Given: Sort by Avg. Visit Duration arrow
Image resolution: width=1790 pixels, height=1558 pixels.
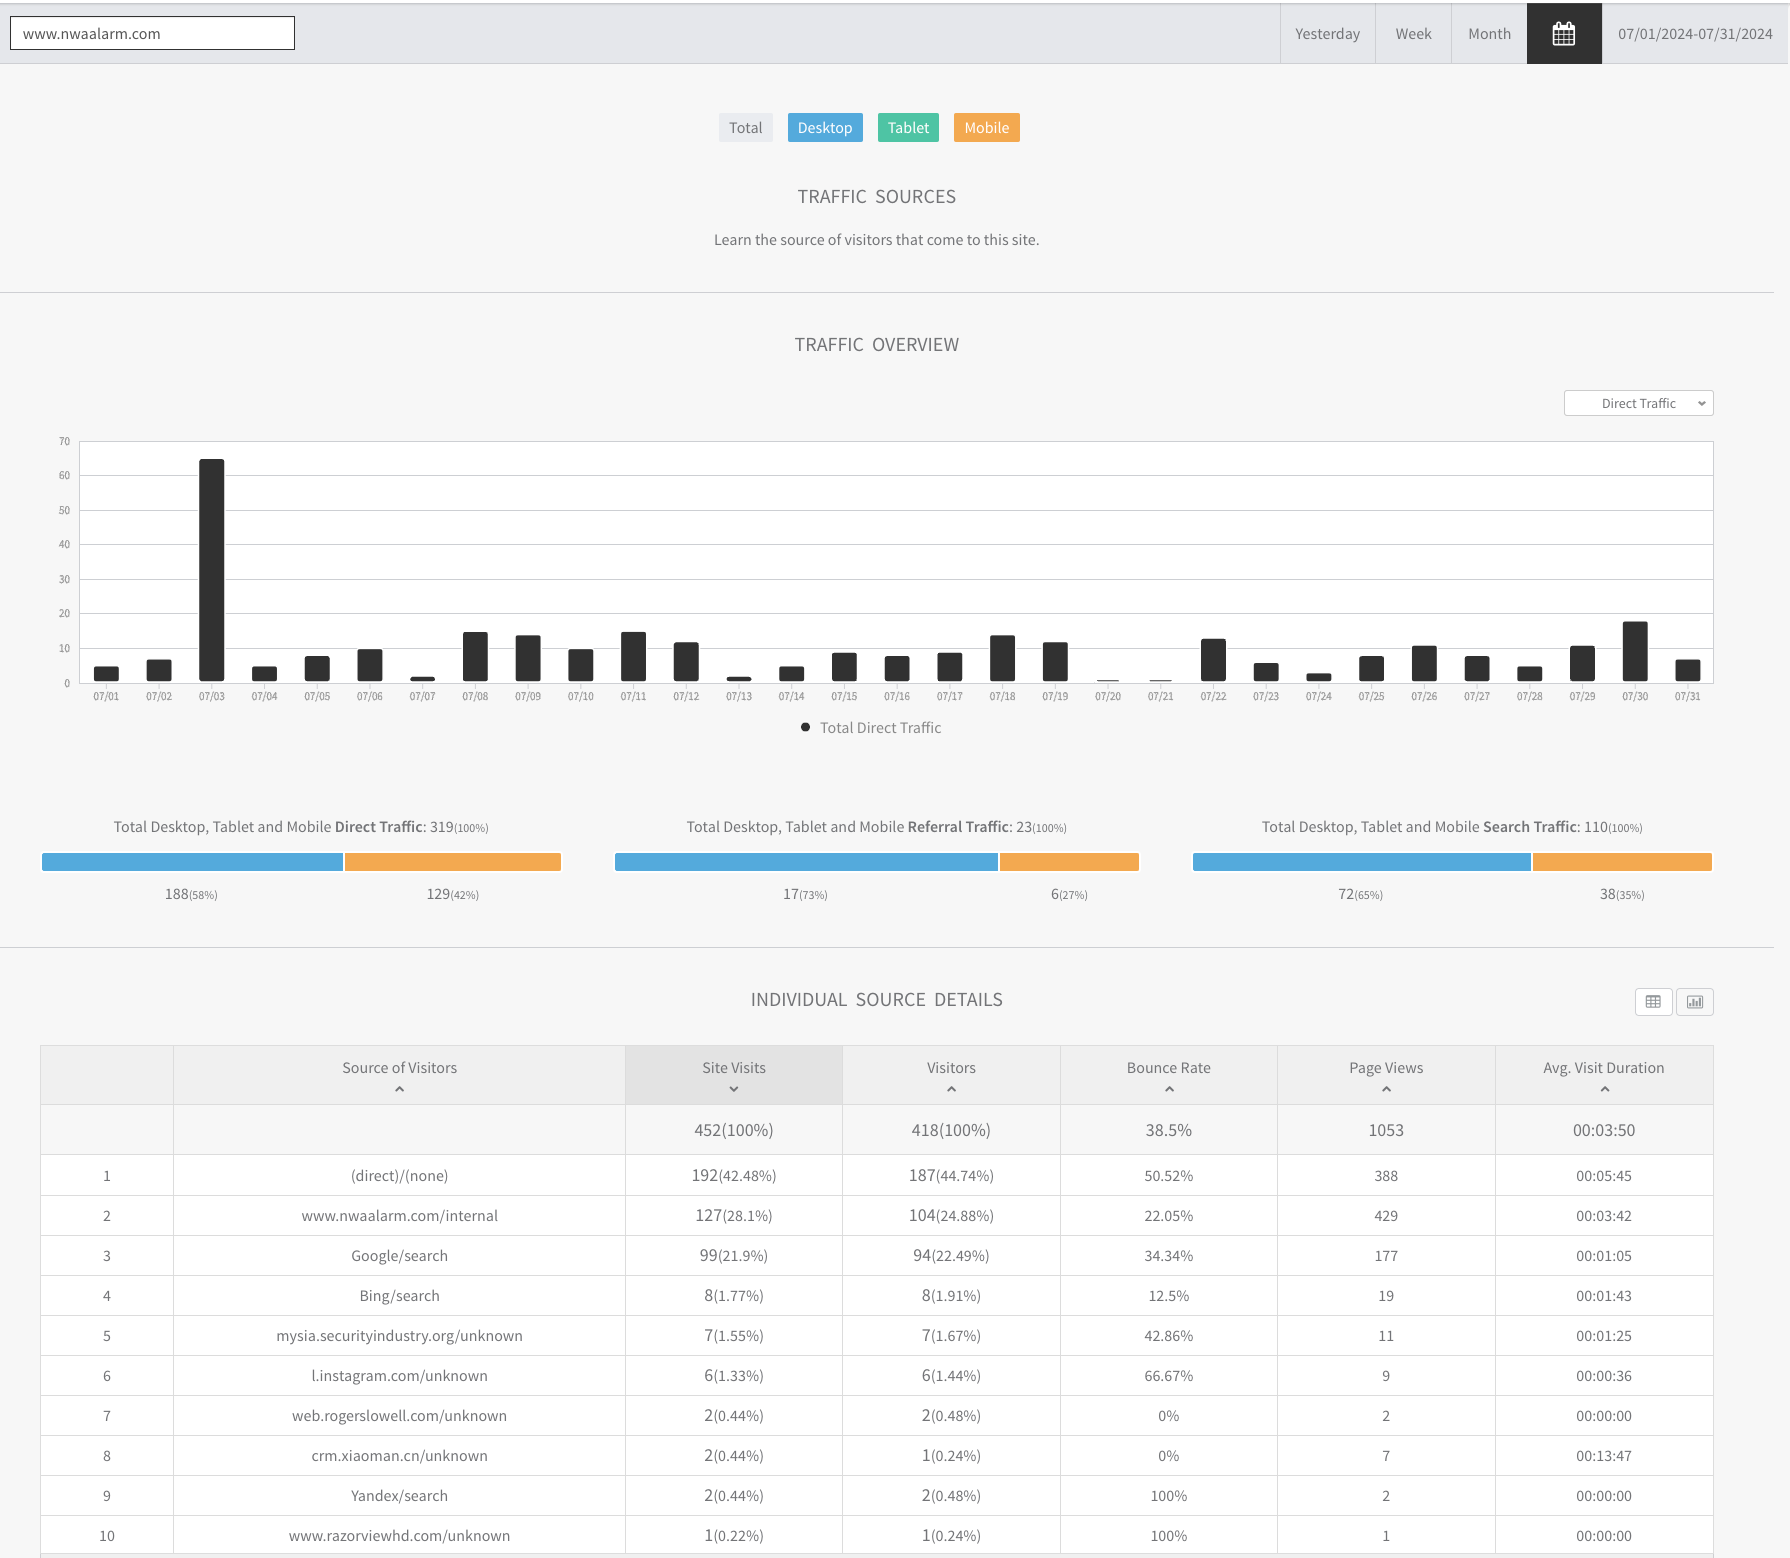Looking at the screenshot, I should [1604, 1089].
